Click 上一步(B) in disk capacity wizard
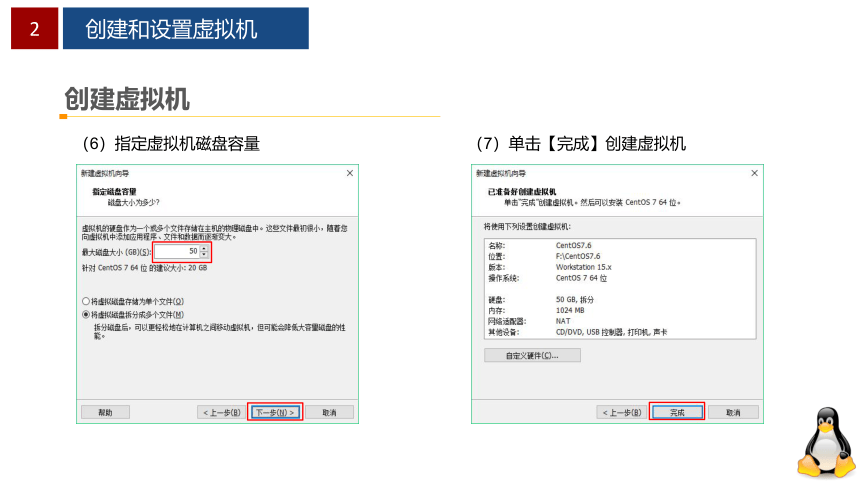 tap(222, 412)
